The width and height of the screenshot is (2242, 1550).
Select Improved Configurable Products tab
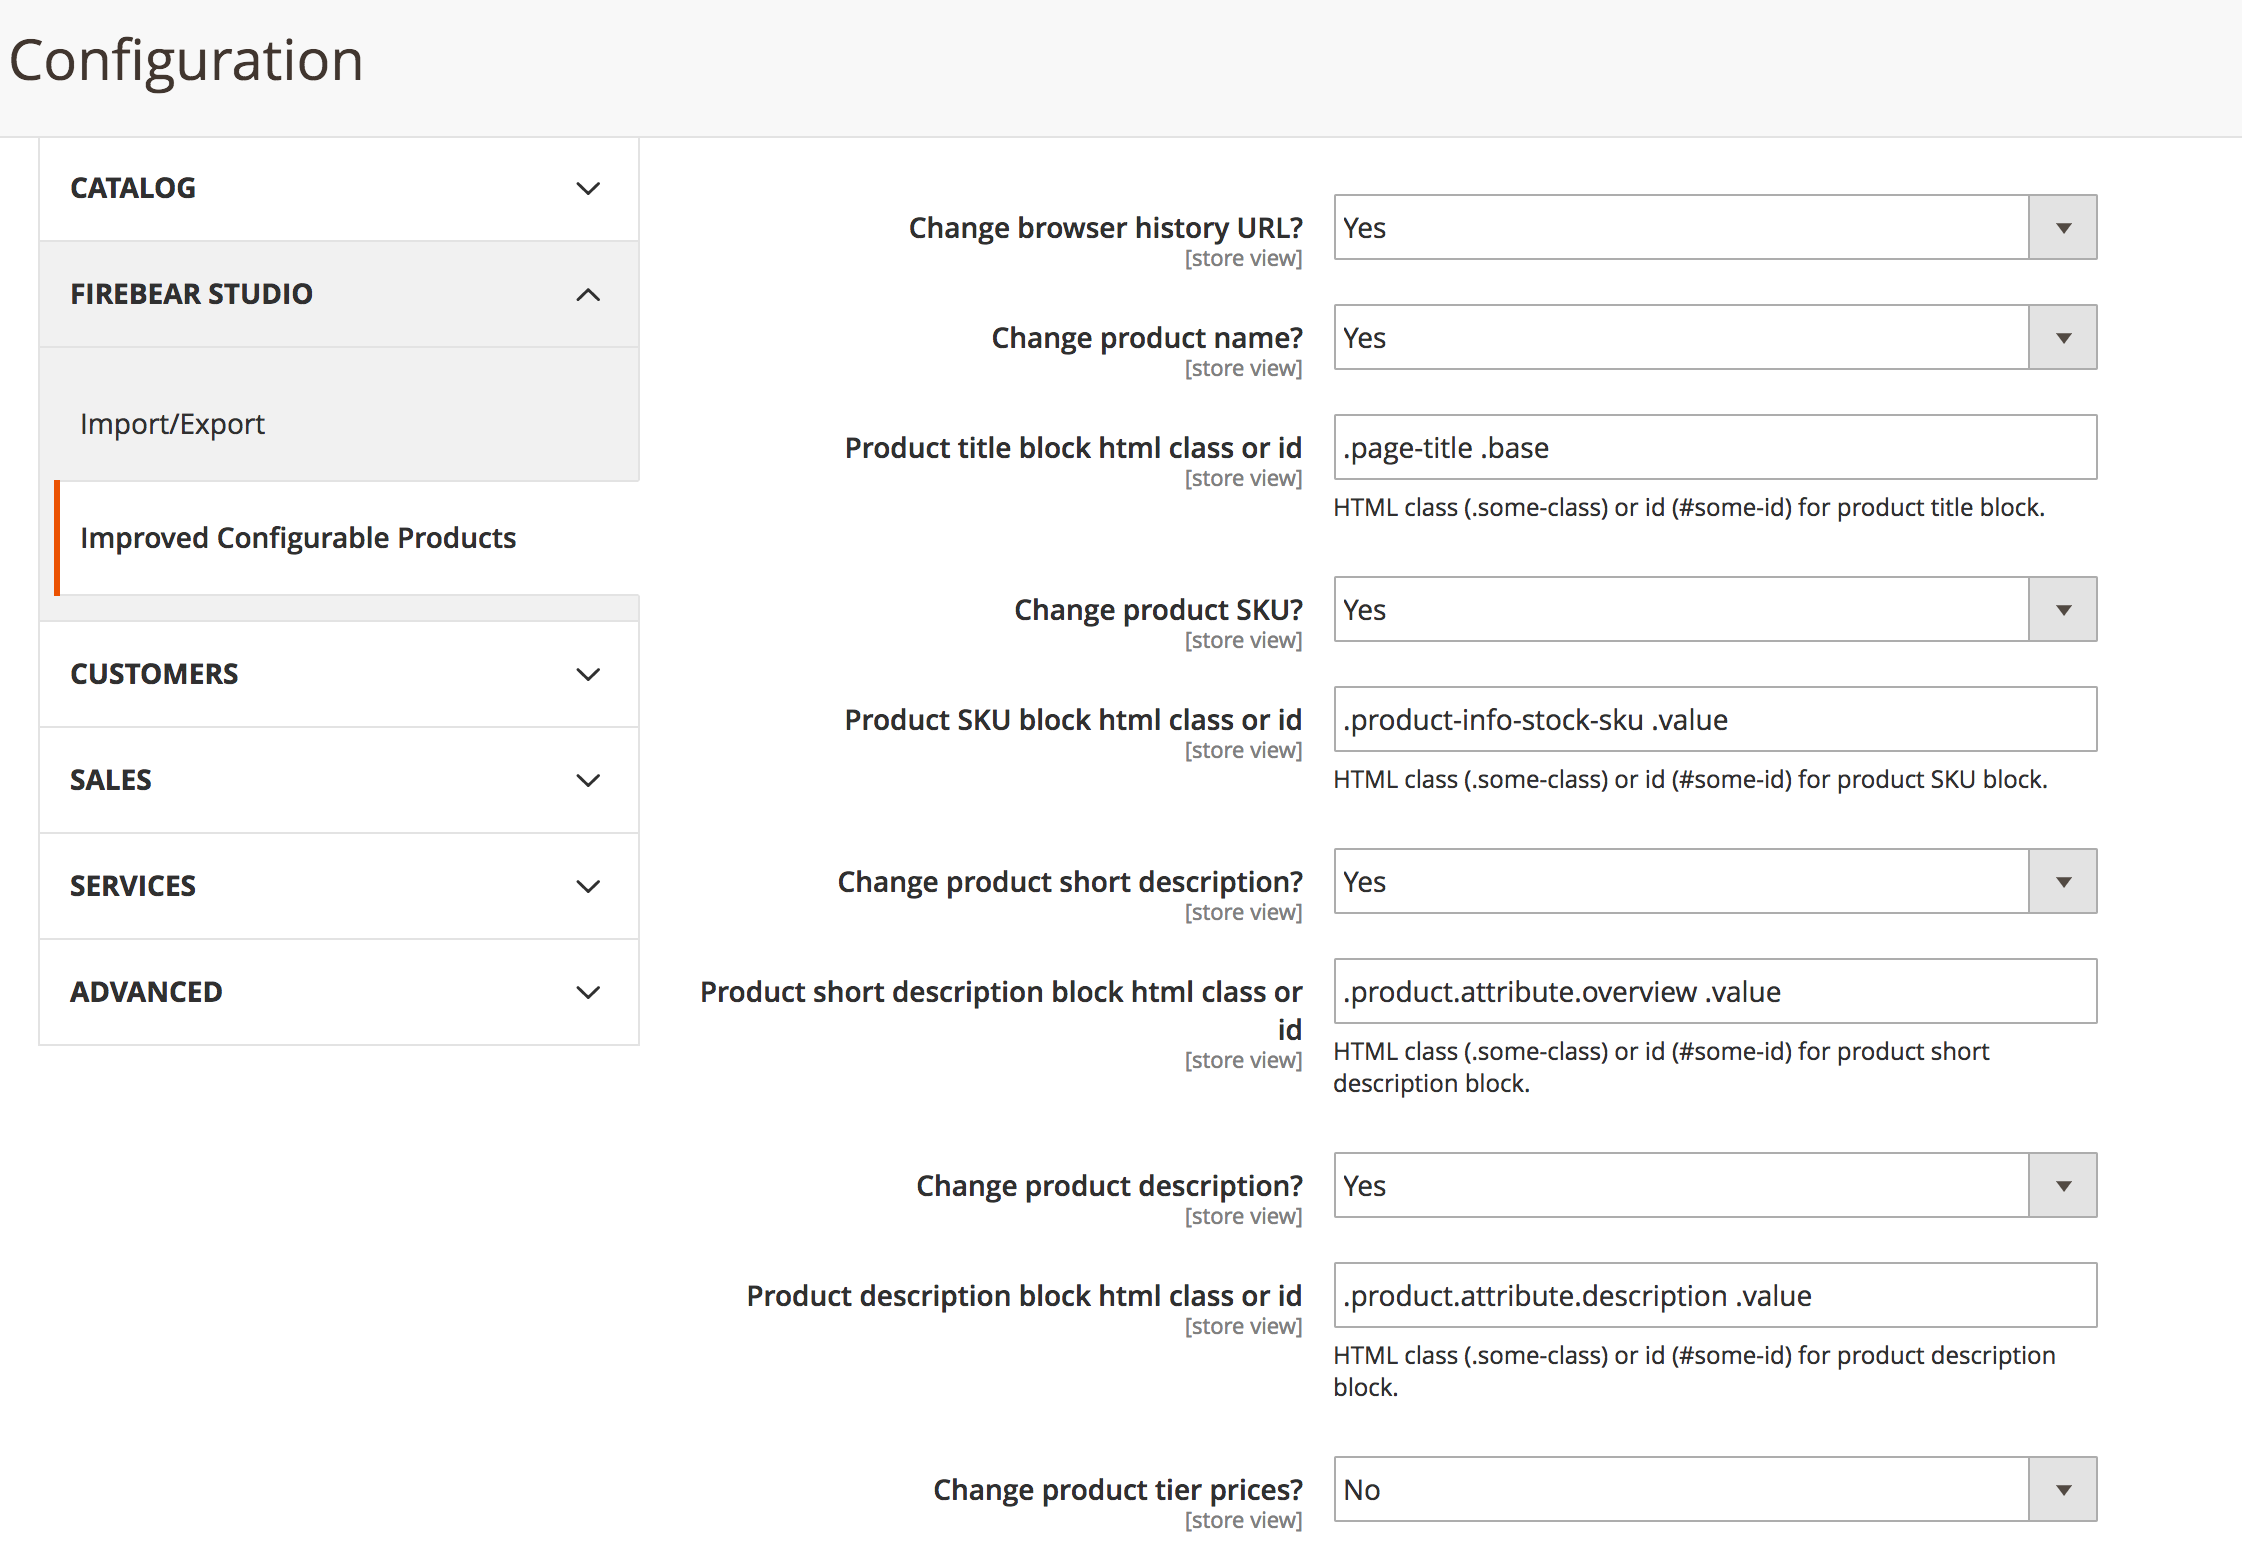pyautogui.click(x=298, y=538)
